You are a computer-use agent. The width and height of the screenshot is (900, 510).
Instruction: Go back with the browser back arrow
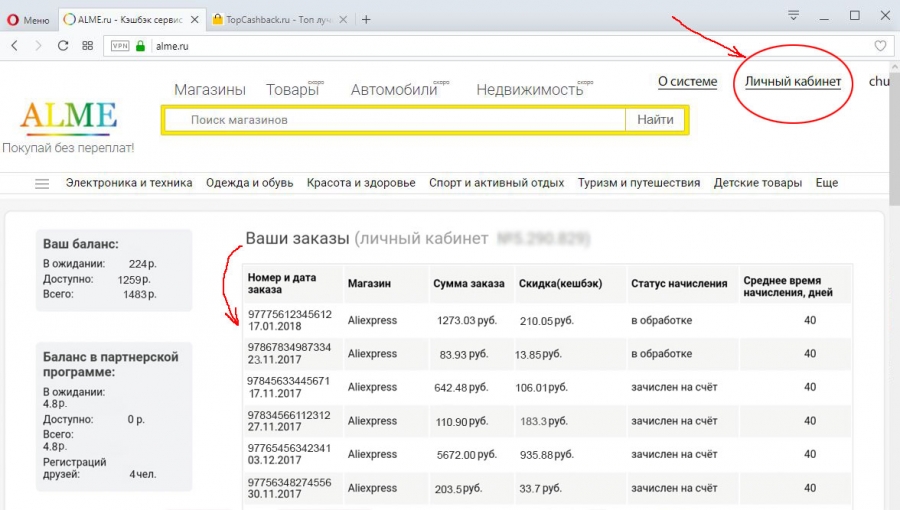tap(15, 46)
